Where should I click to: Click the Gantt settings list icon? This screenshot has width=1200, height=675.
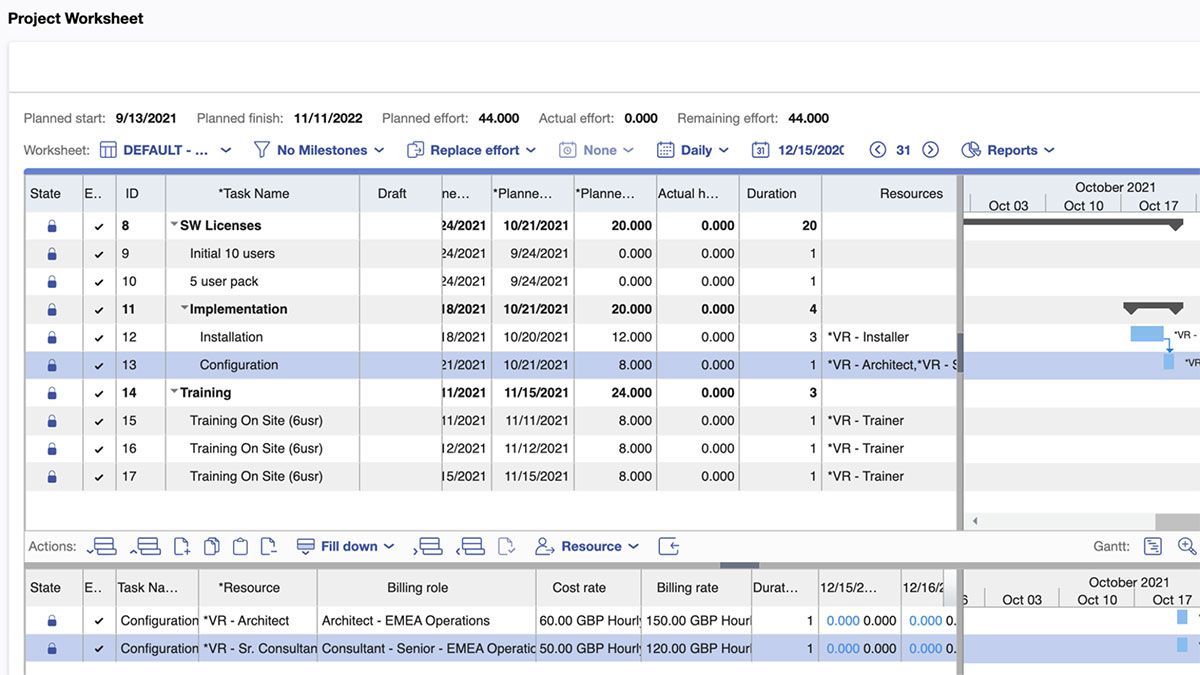(1153, 546)
